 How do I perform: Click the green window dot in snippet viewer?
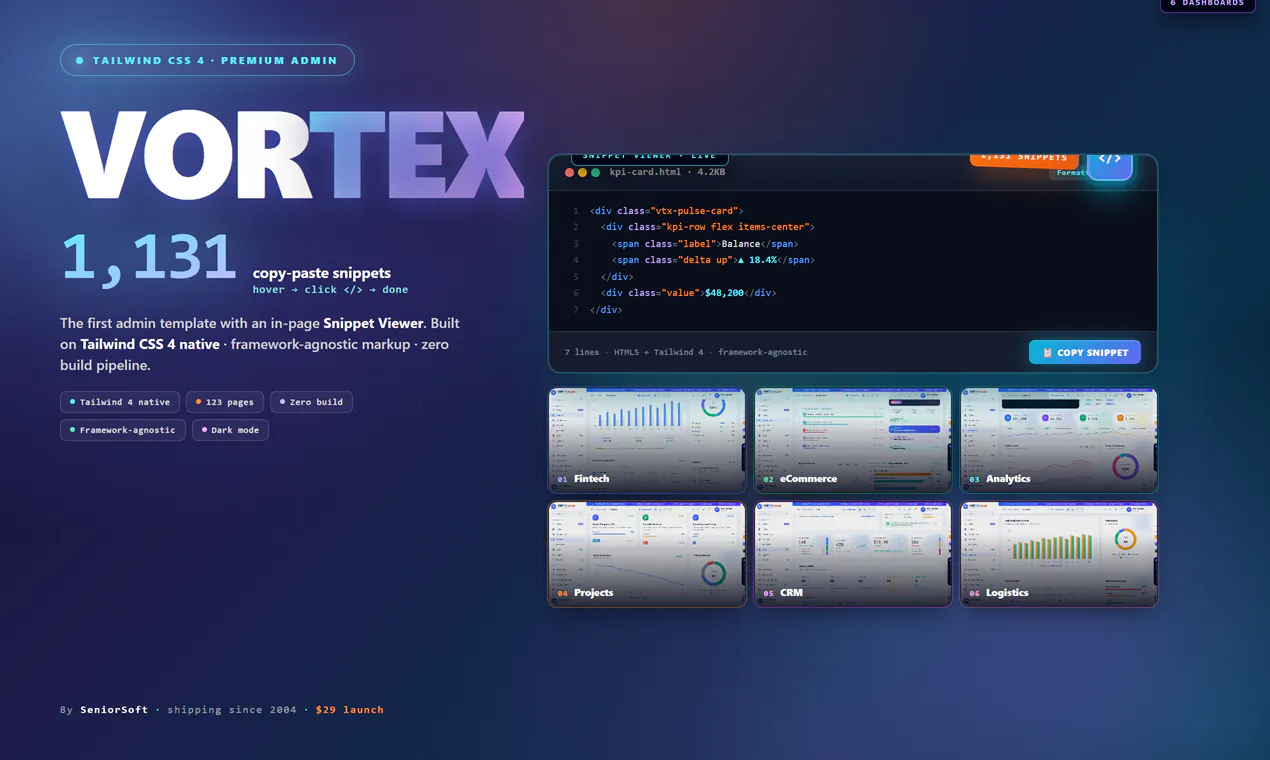coord(595,173)
